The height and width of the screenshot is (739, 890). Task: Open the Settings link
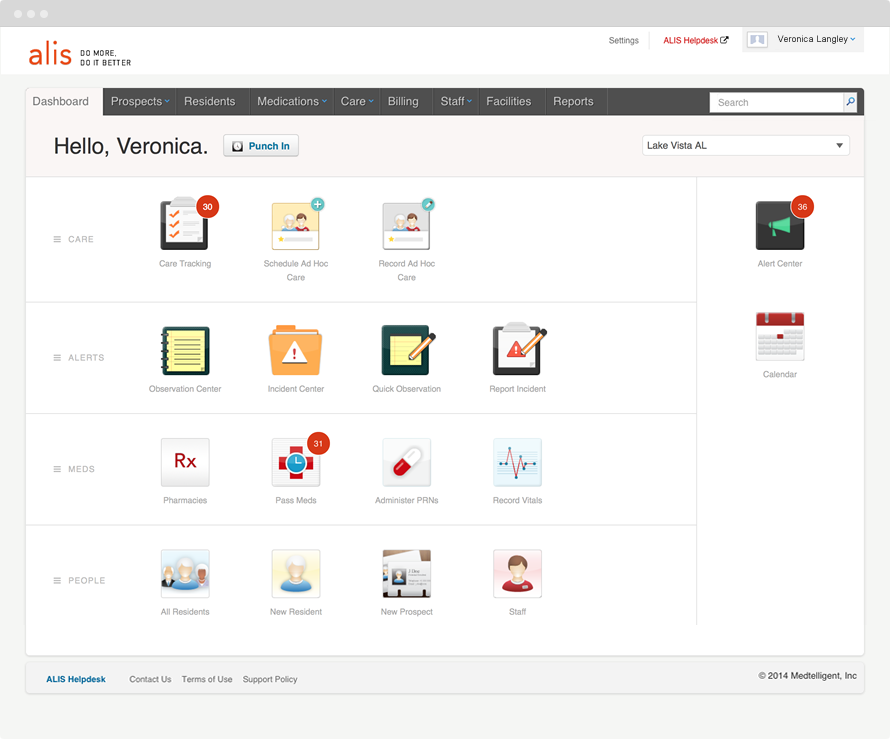pos(623,40)
